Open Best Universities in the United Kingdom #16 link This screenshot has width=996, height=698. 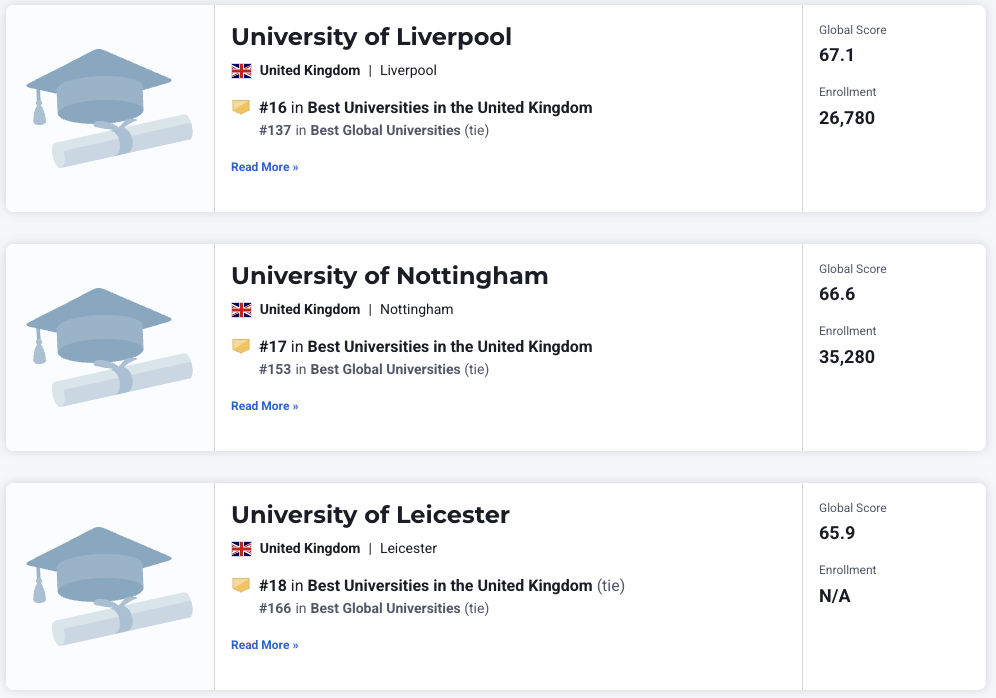449,108
